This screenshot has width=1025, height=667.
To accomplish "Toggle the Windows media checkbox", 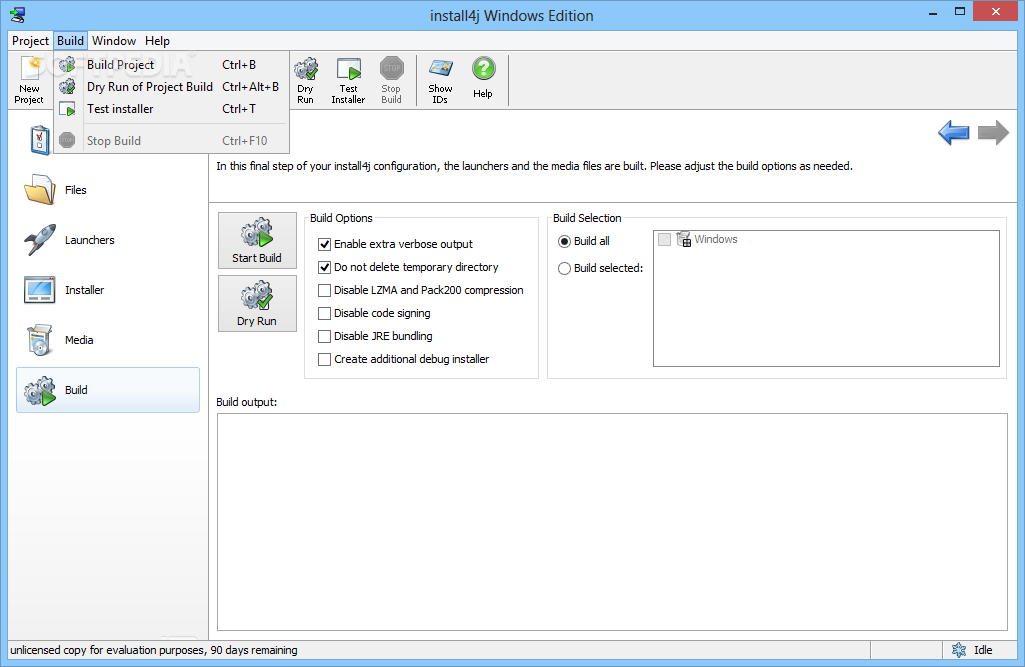I will [x=664, y=239].
